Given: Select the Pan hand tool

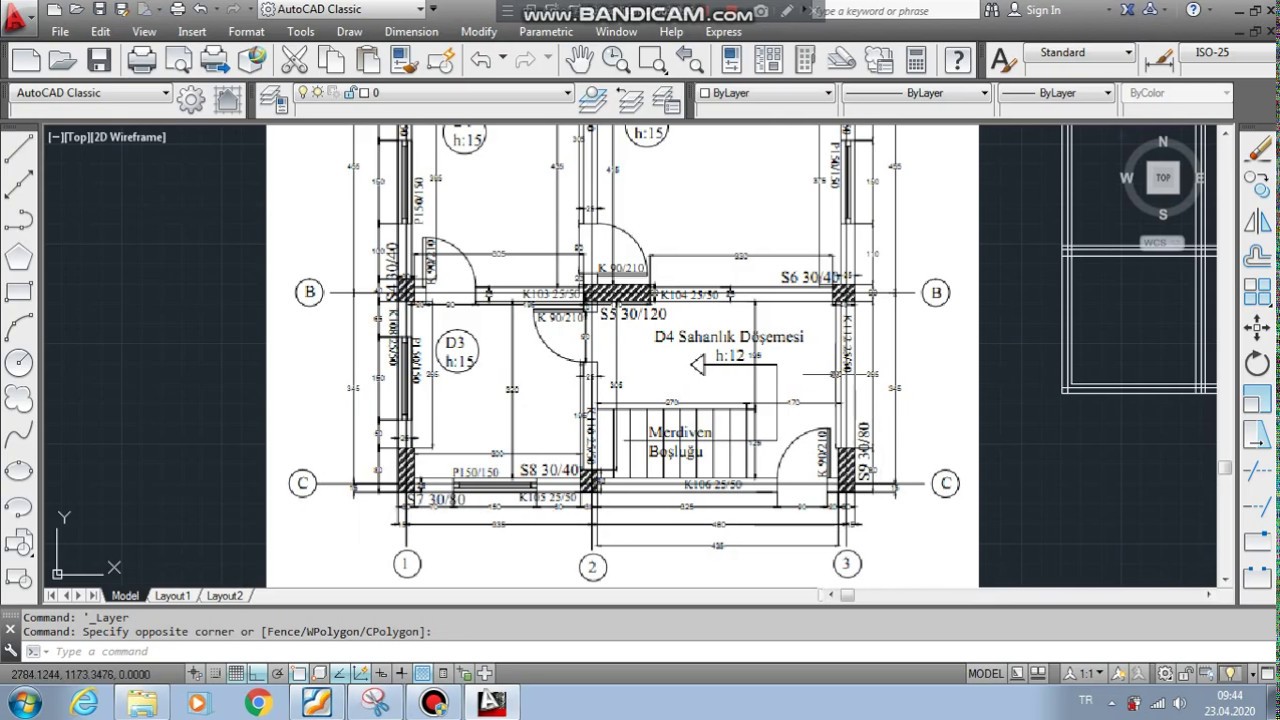Looking at the screenshot, I should tap(579, 60).
